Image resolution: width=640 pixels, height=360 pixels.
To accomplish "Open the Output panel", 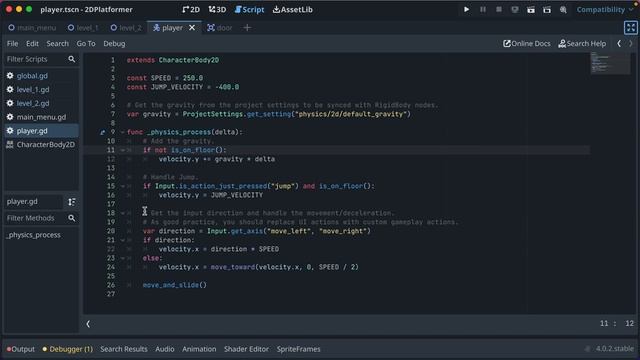I will [x=21, y=349].
